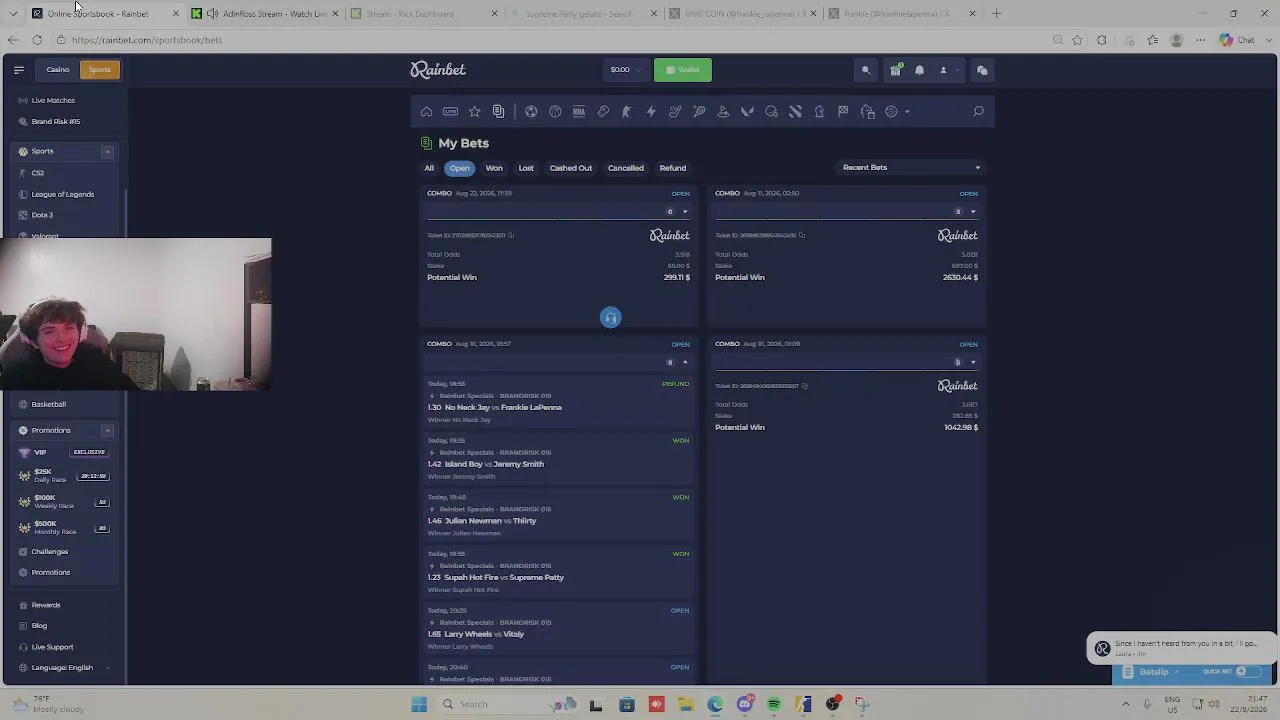Select the basketball sport icon
This screenshot has height=720, width=1280.
pyautogui.click(x=555, y=112)
